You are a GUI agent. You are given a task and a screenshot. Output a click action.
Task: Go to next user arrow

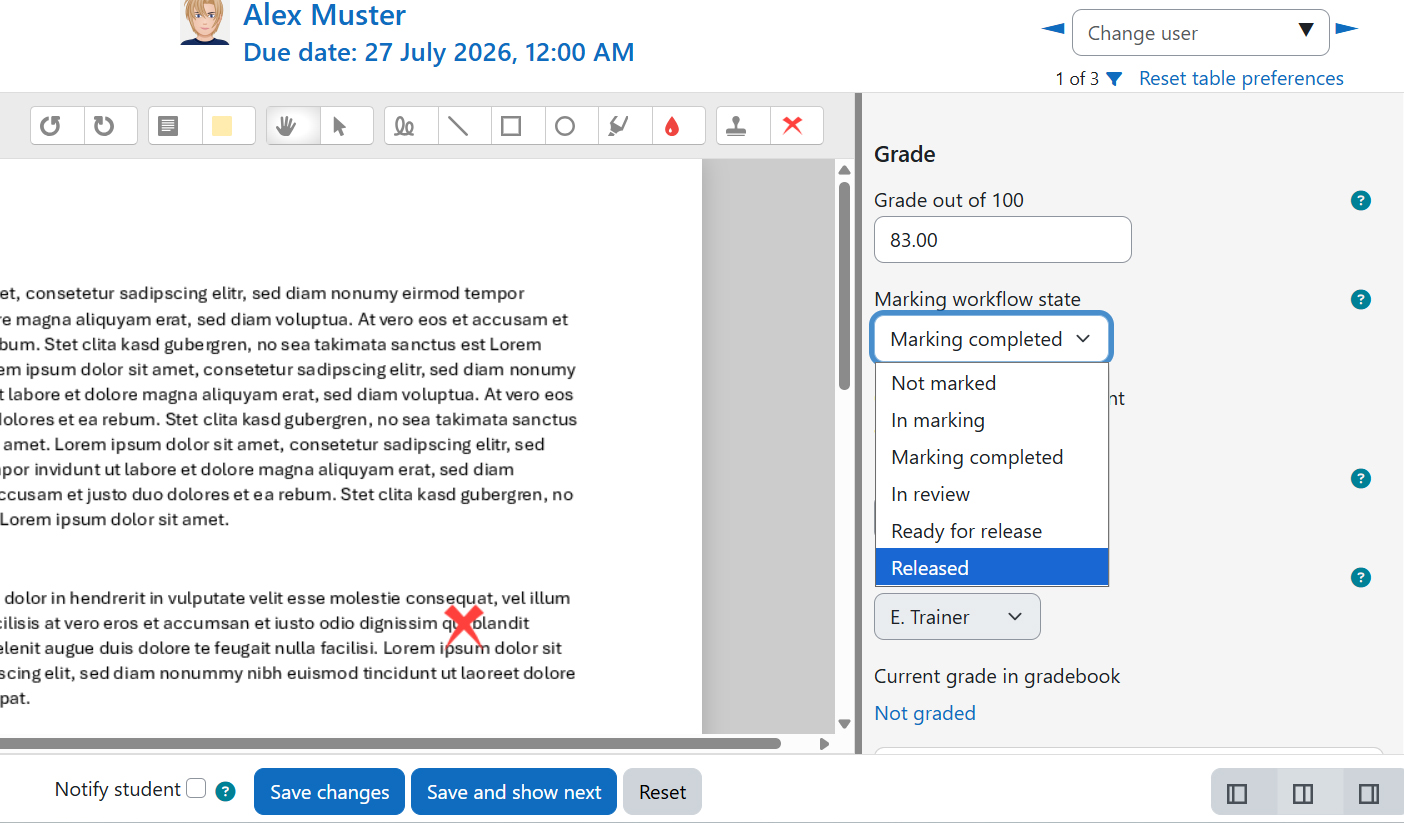click(1347, 29)
